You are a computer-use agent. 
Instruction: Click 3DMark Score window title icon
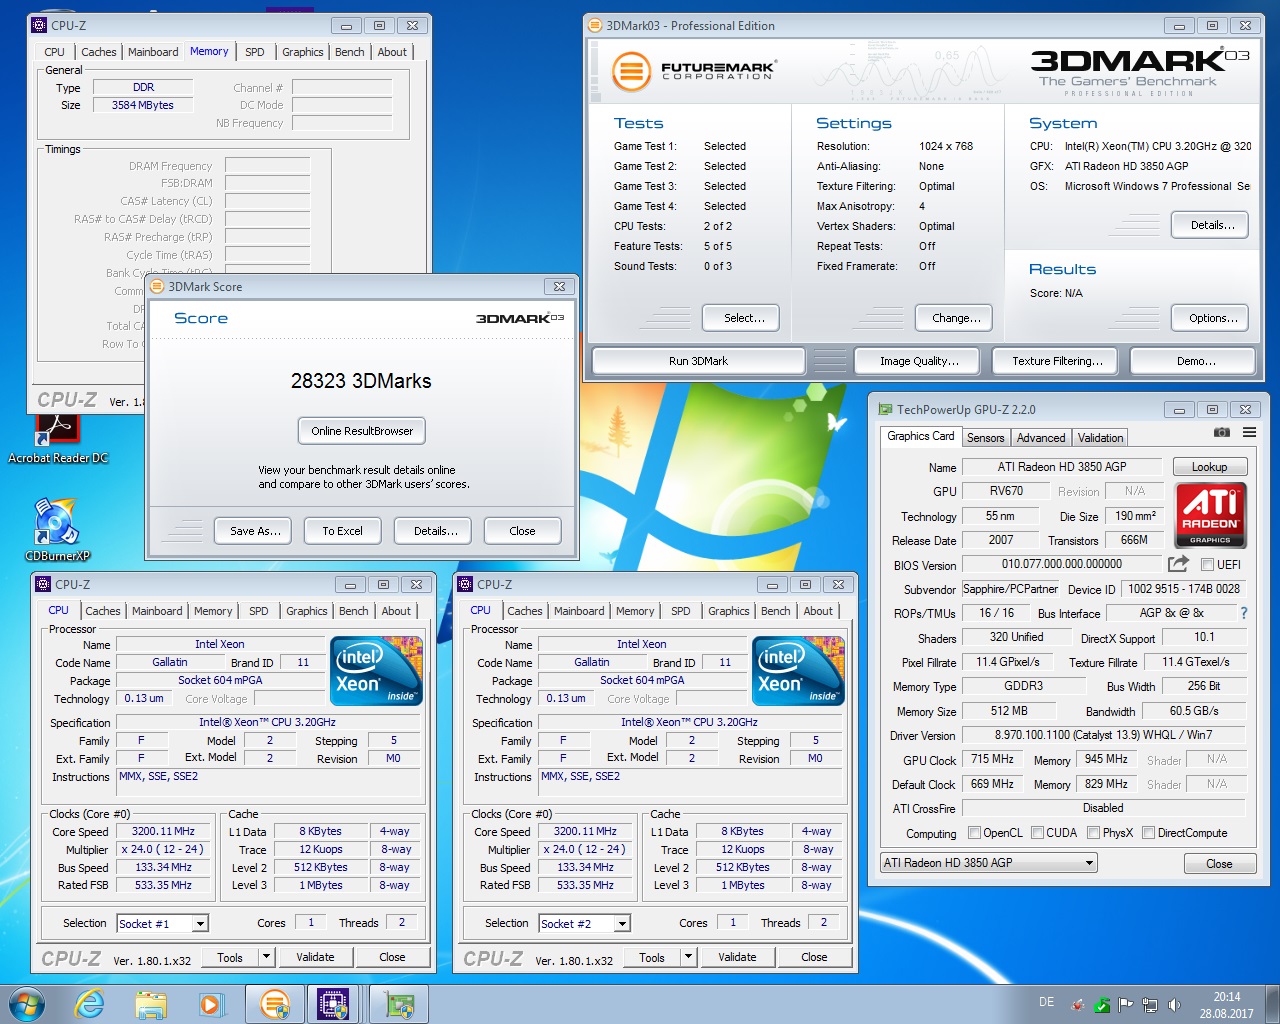157,286
